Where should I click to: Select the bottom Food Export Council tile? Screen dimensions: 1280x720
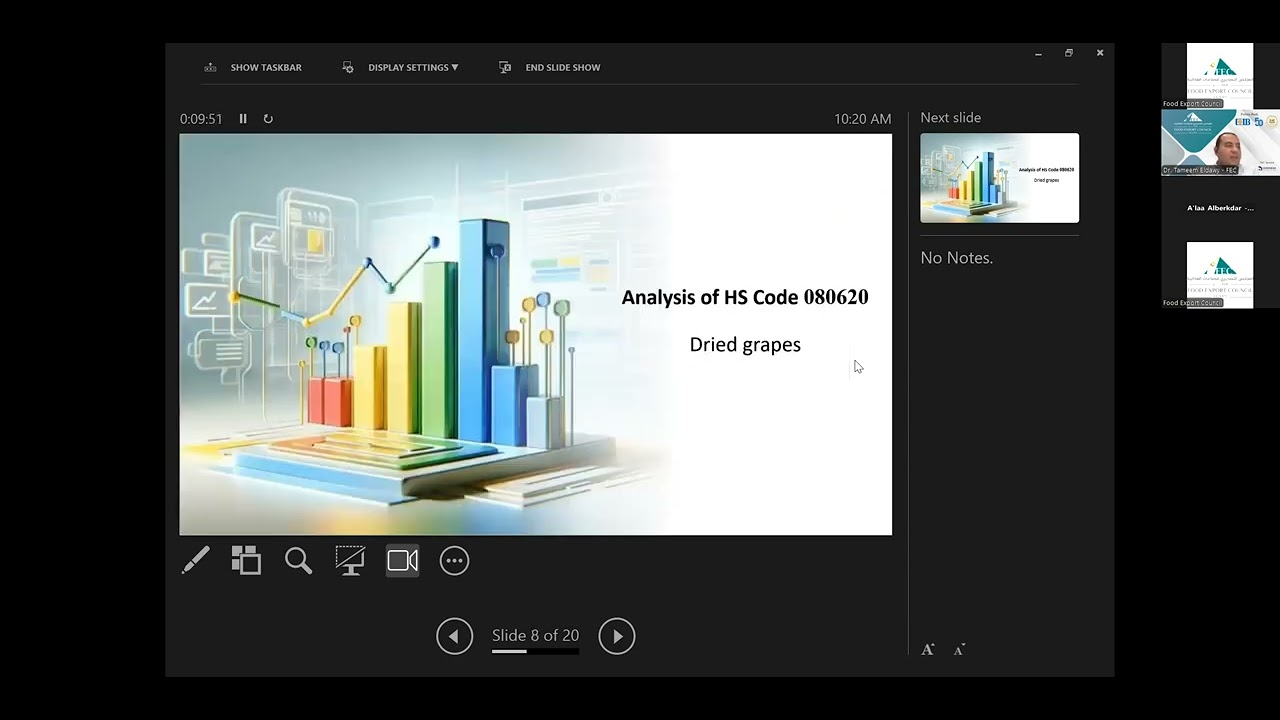tap(1220, 274)
